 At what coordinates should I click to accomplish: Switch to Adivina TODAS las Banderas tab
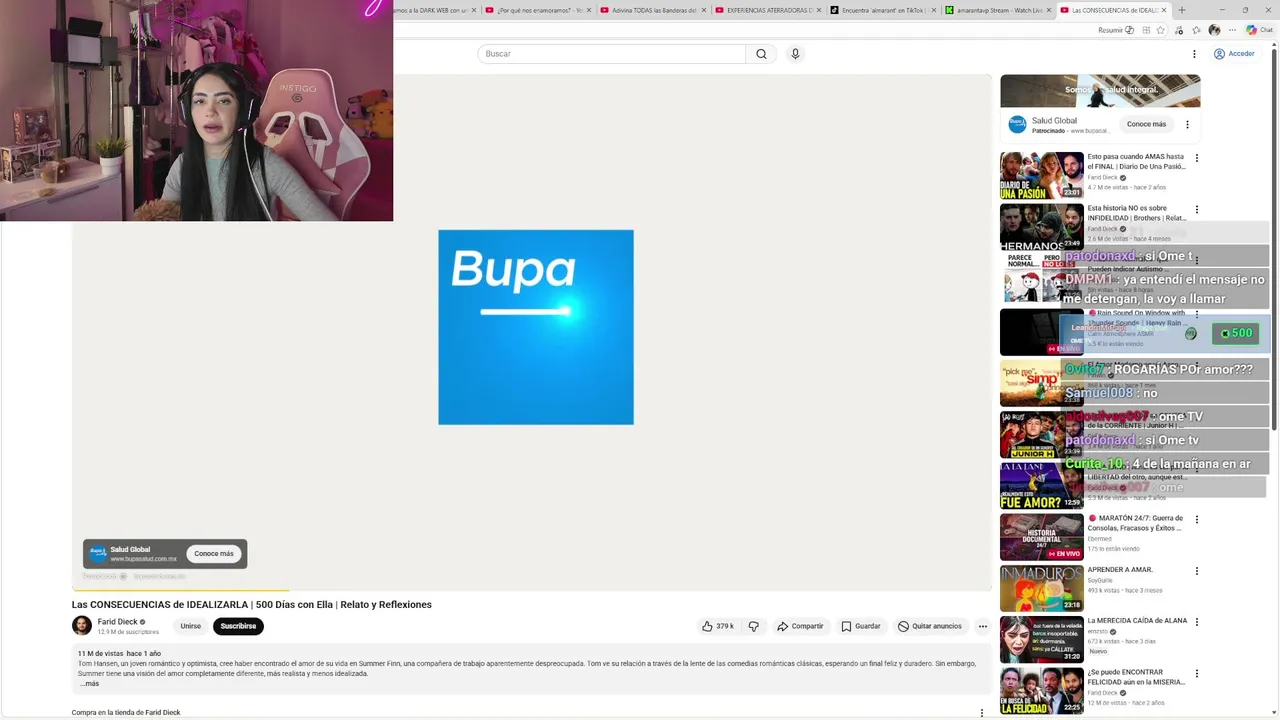coord(653,10)
